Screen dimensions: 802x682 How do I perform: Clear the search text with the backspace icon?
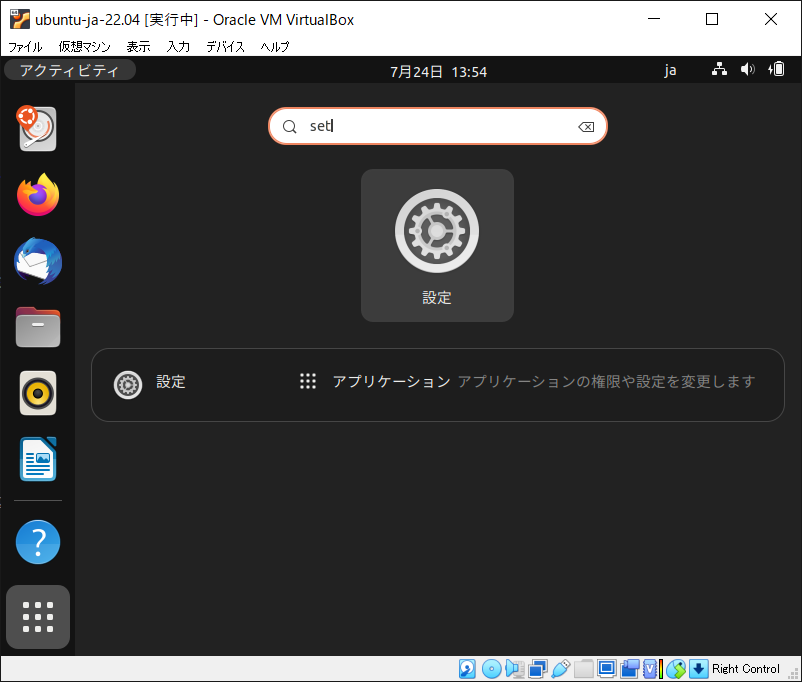[x=586, y=127]
